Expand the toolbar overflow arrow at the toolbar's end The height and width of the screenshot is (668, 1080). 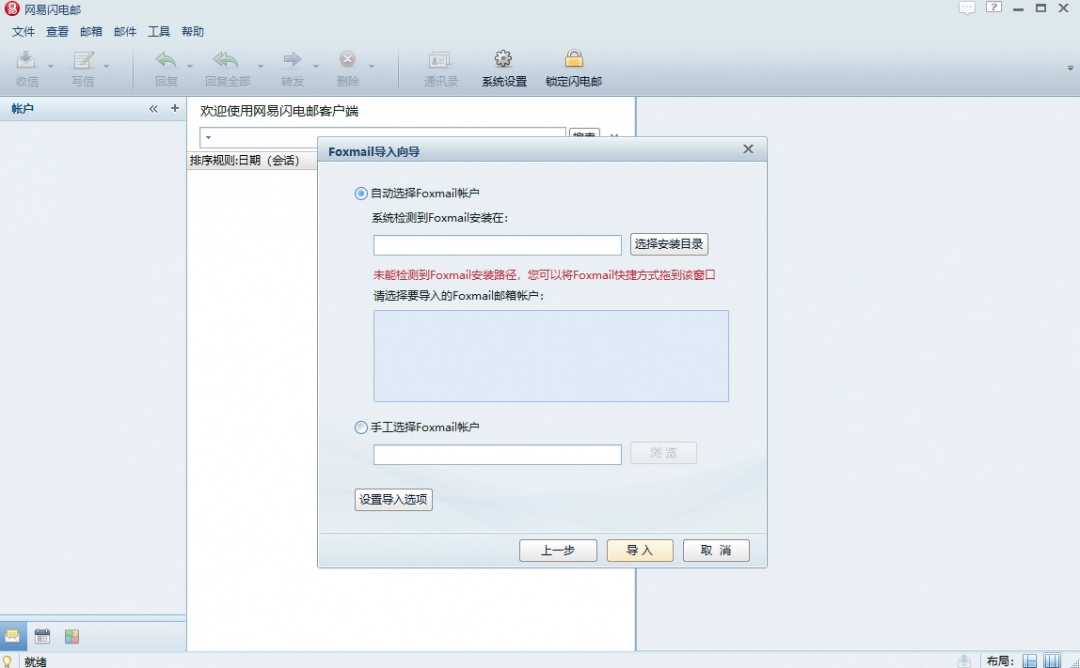(x=1070, y=68)
